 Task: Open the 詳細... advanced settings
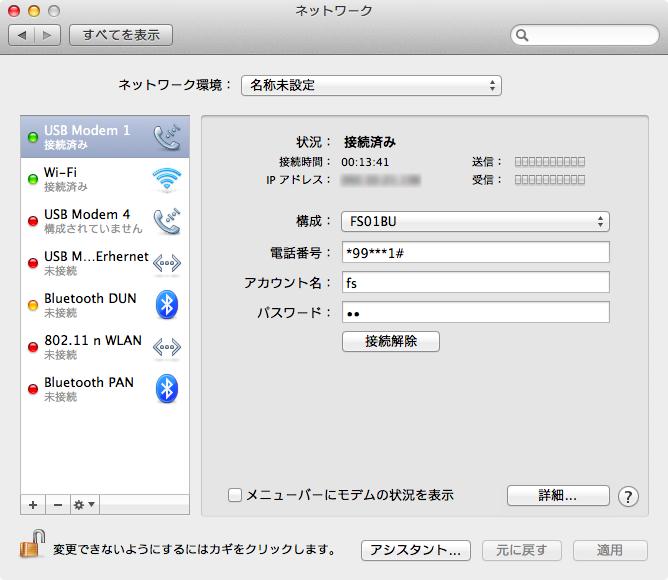coord(558,496)
